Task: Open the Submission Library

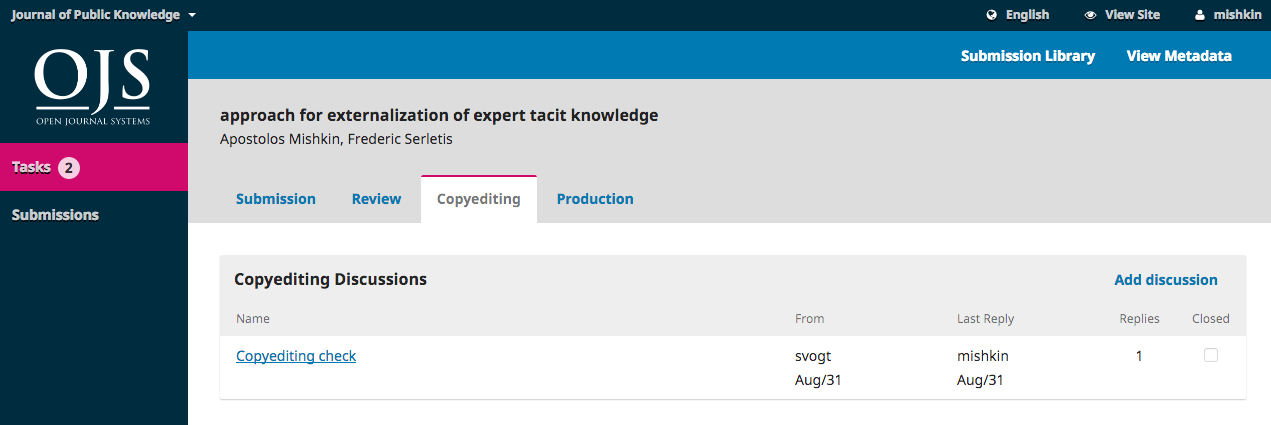Action: 1028,56
